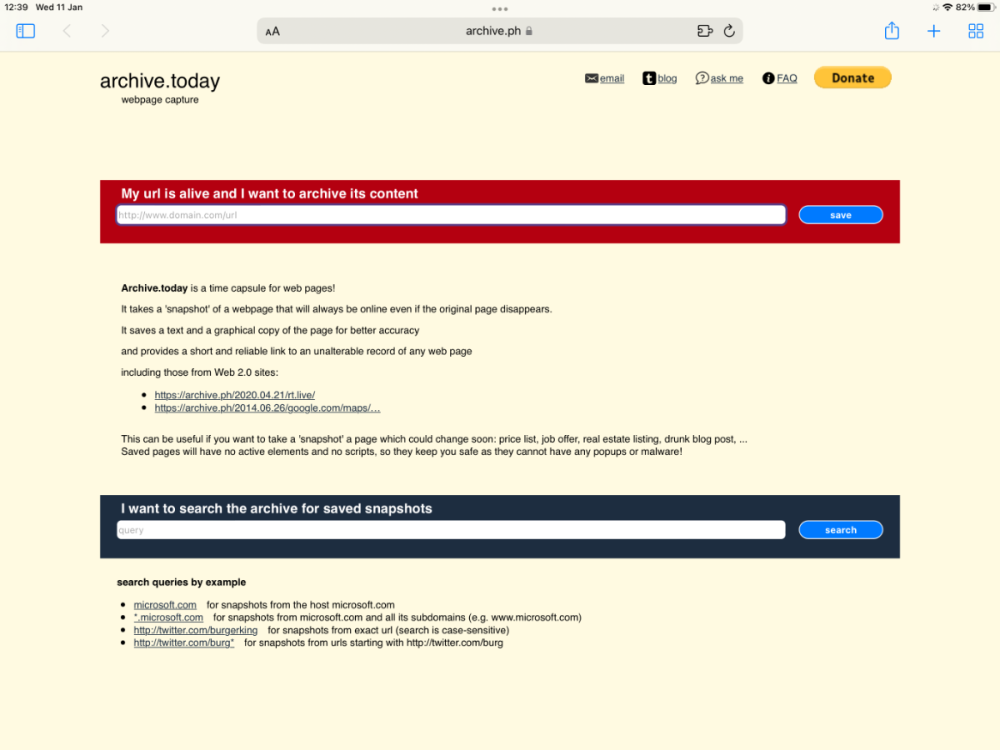Image resolution: width=1000 pixels, height=750 pixels.
Task: Open the AA page settings menu
Action: [x=271, y=31]
